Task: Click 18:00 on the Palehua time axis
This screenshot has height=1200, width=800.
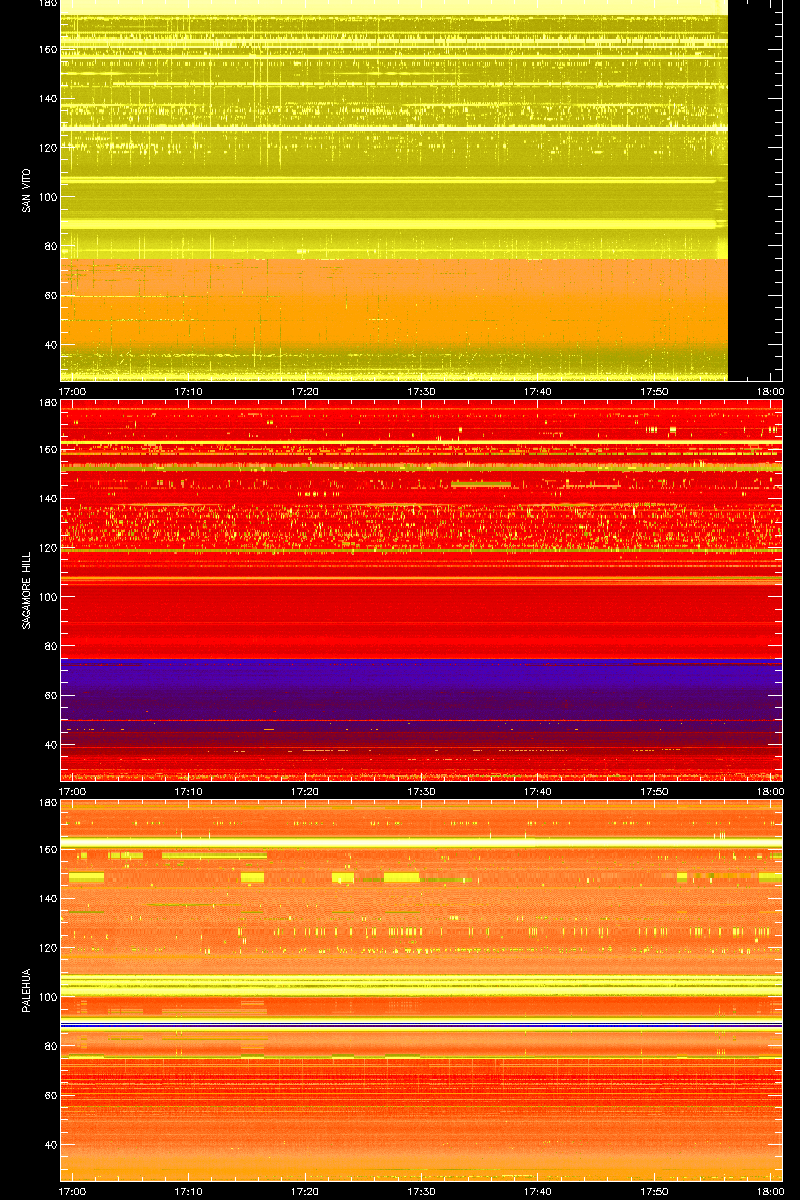Action: [x=770, y=1191]
